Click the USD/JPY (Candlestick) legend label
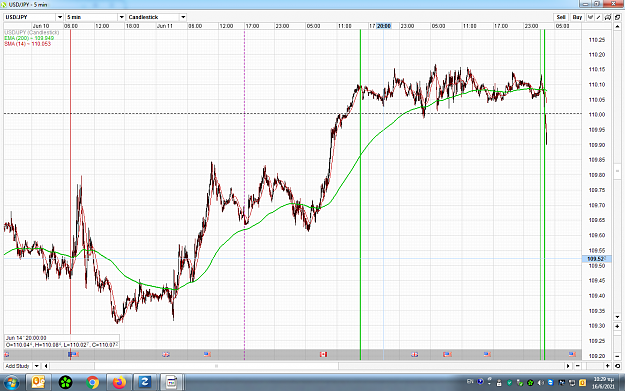 click(x=32, y=32)
